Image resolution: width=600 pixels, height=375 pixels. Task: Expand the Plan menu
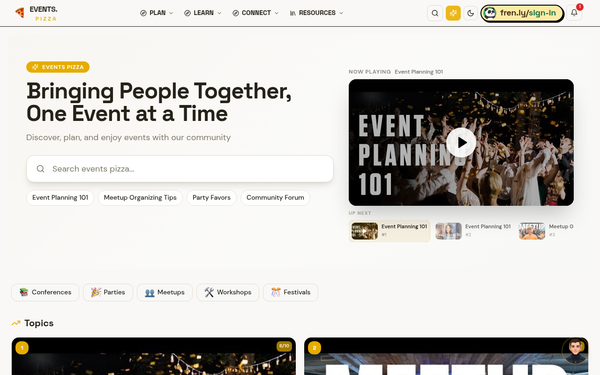[157, 13]
